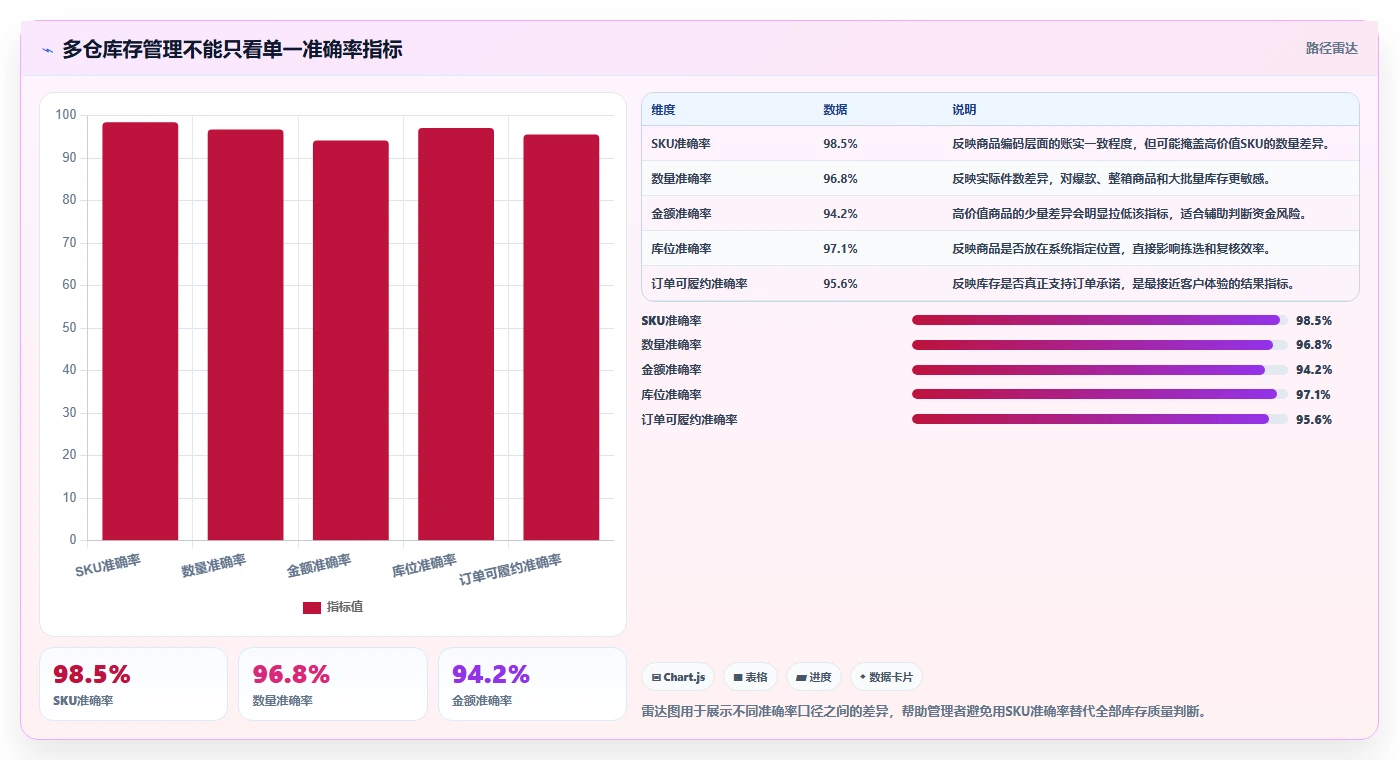Click the 98.5% label beside the SKU progress bar
The width and height of the screenshot is (1399, 760).
coord(1313,321)
